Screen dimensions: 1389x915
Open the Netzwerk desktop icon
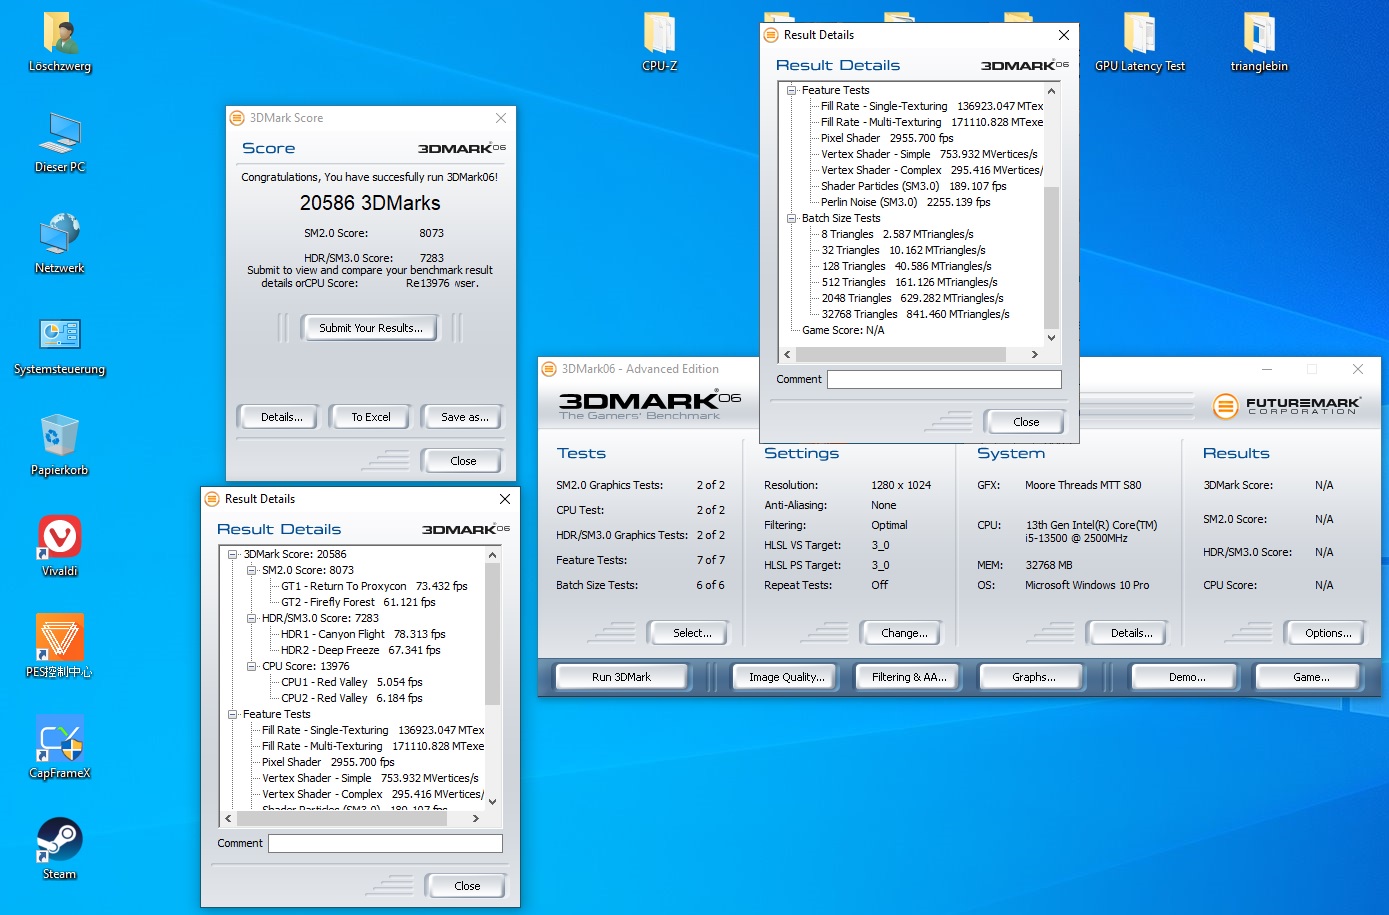point(60,244)
